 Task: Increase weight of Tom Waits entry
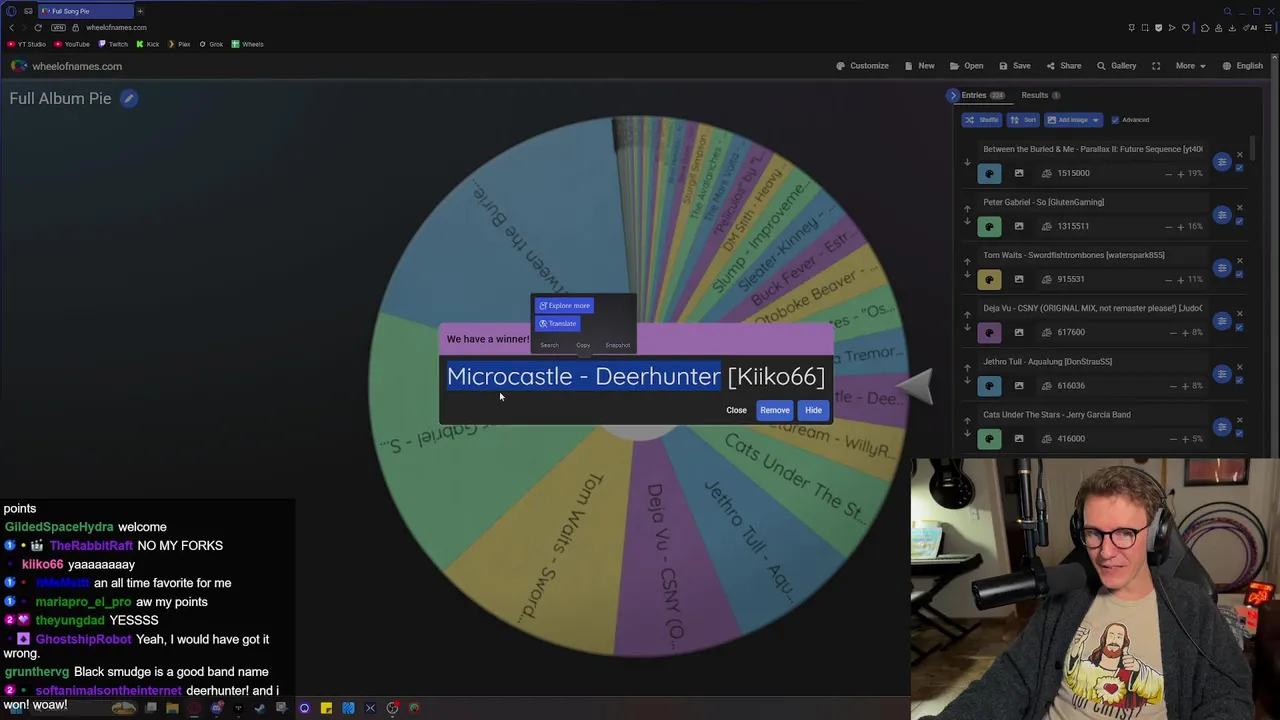[x=1181, y=279]
